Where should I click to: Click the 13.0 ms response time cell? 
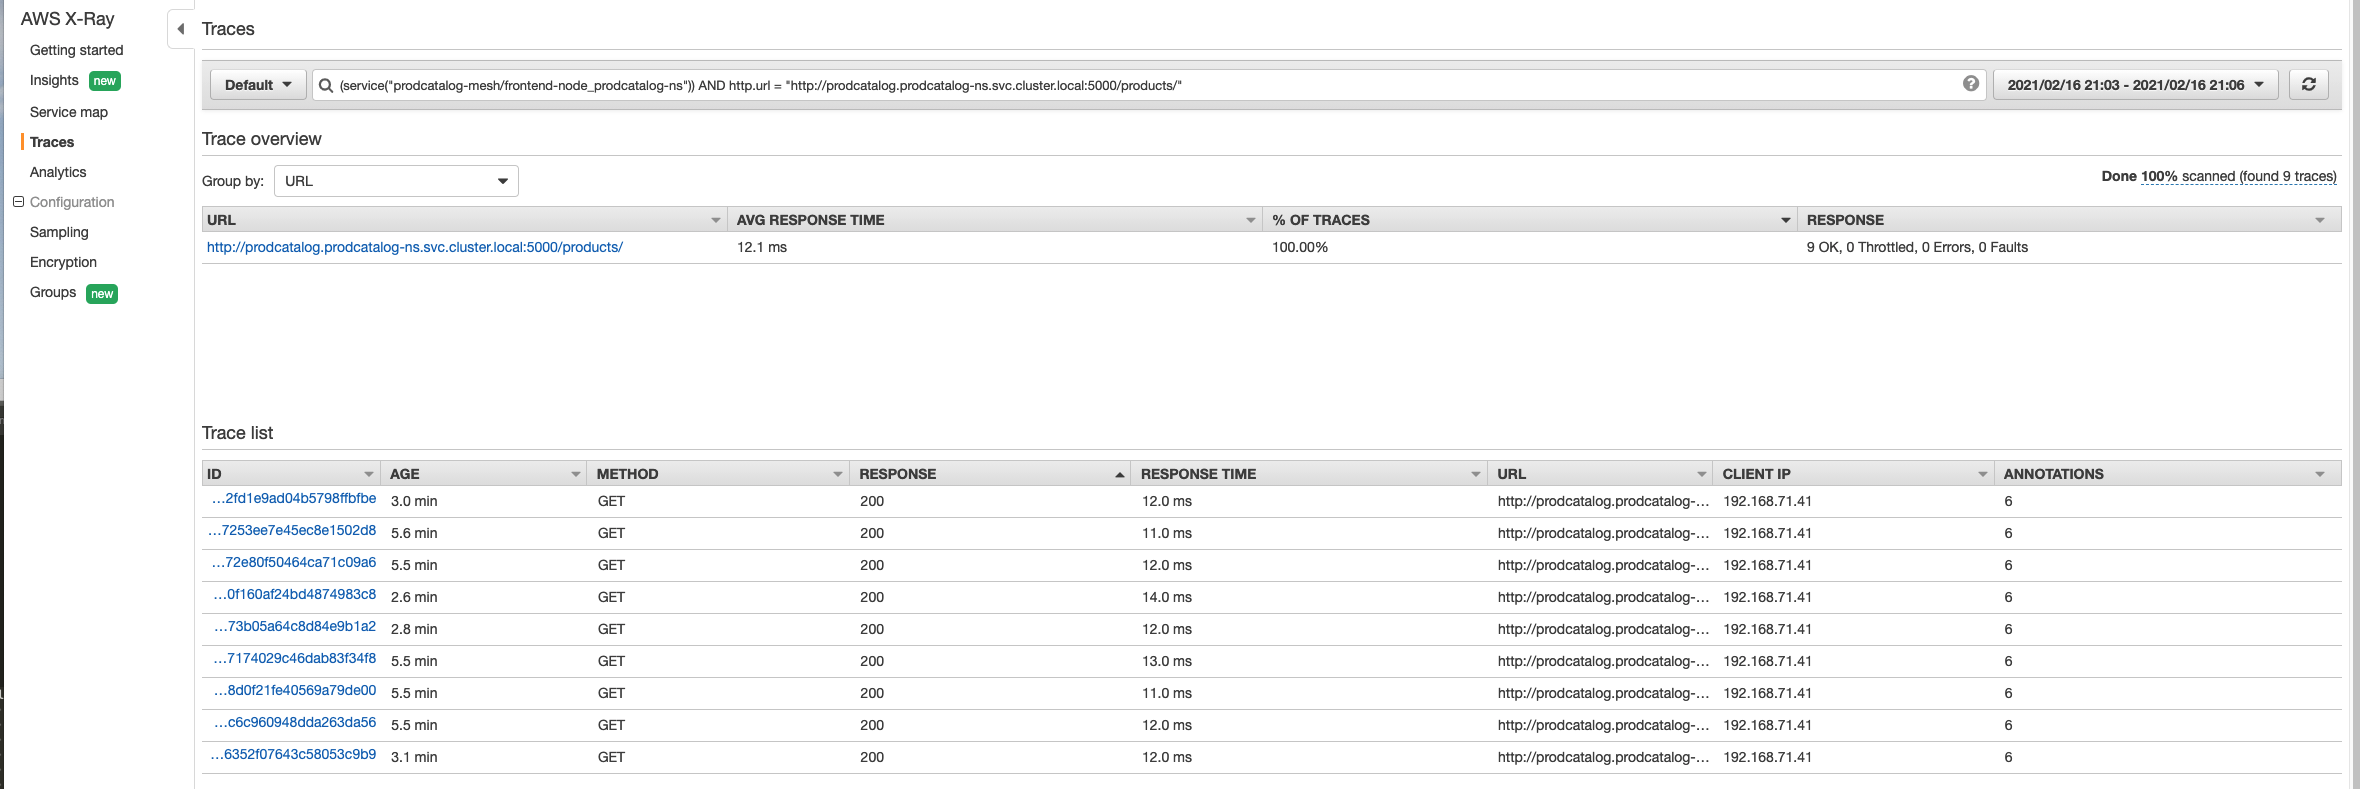click(1167, 661)
